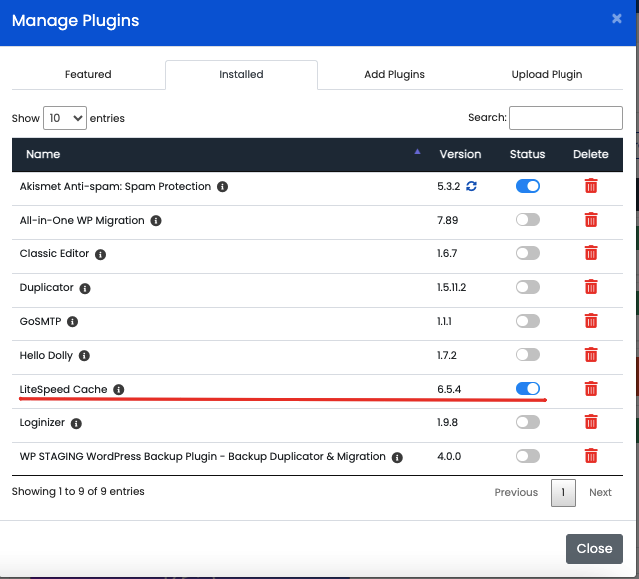Click trash icon for Classic Editor

pos(591,253)
